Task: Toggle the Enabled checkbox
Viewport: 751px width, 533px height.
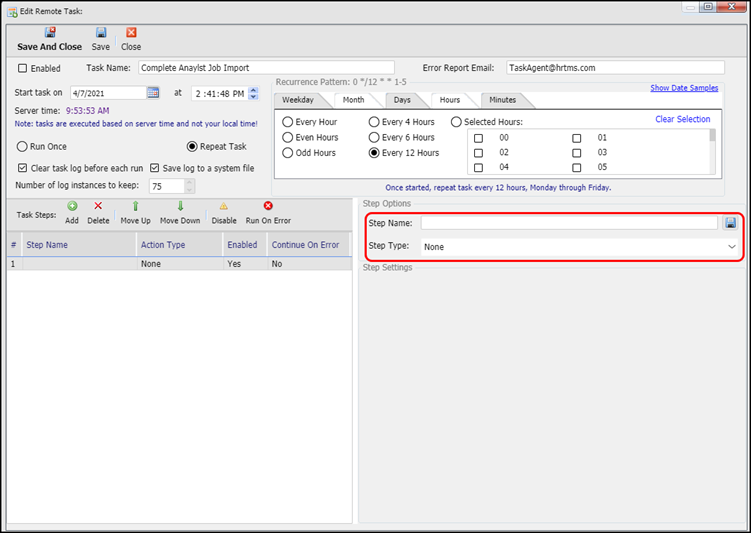Action: [23, 68]
